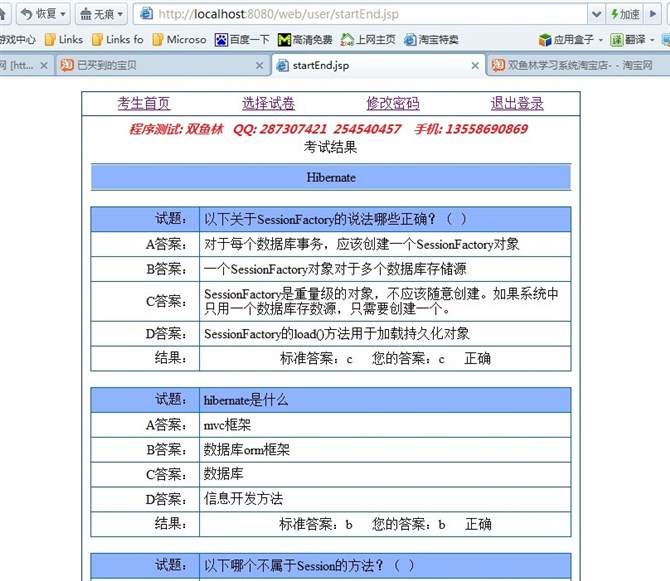Image resolution: width=670 pixels, height=581 pixels.
Task: Click the 退出登录 link
Action: 517,103
